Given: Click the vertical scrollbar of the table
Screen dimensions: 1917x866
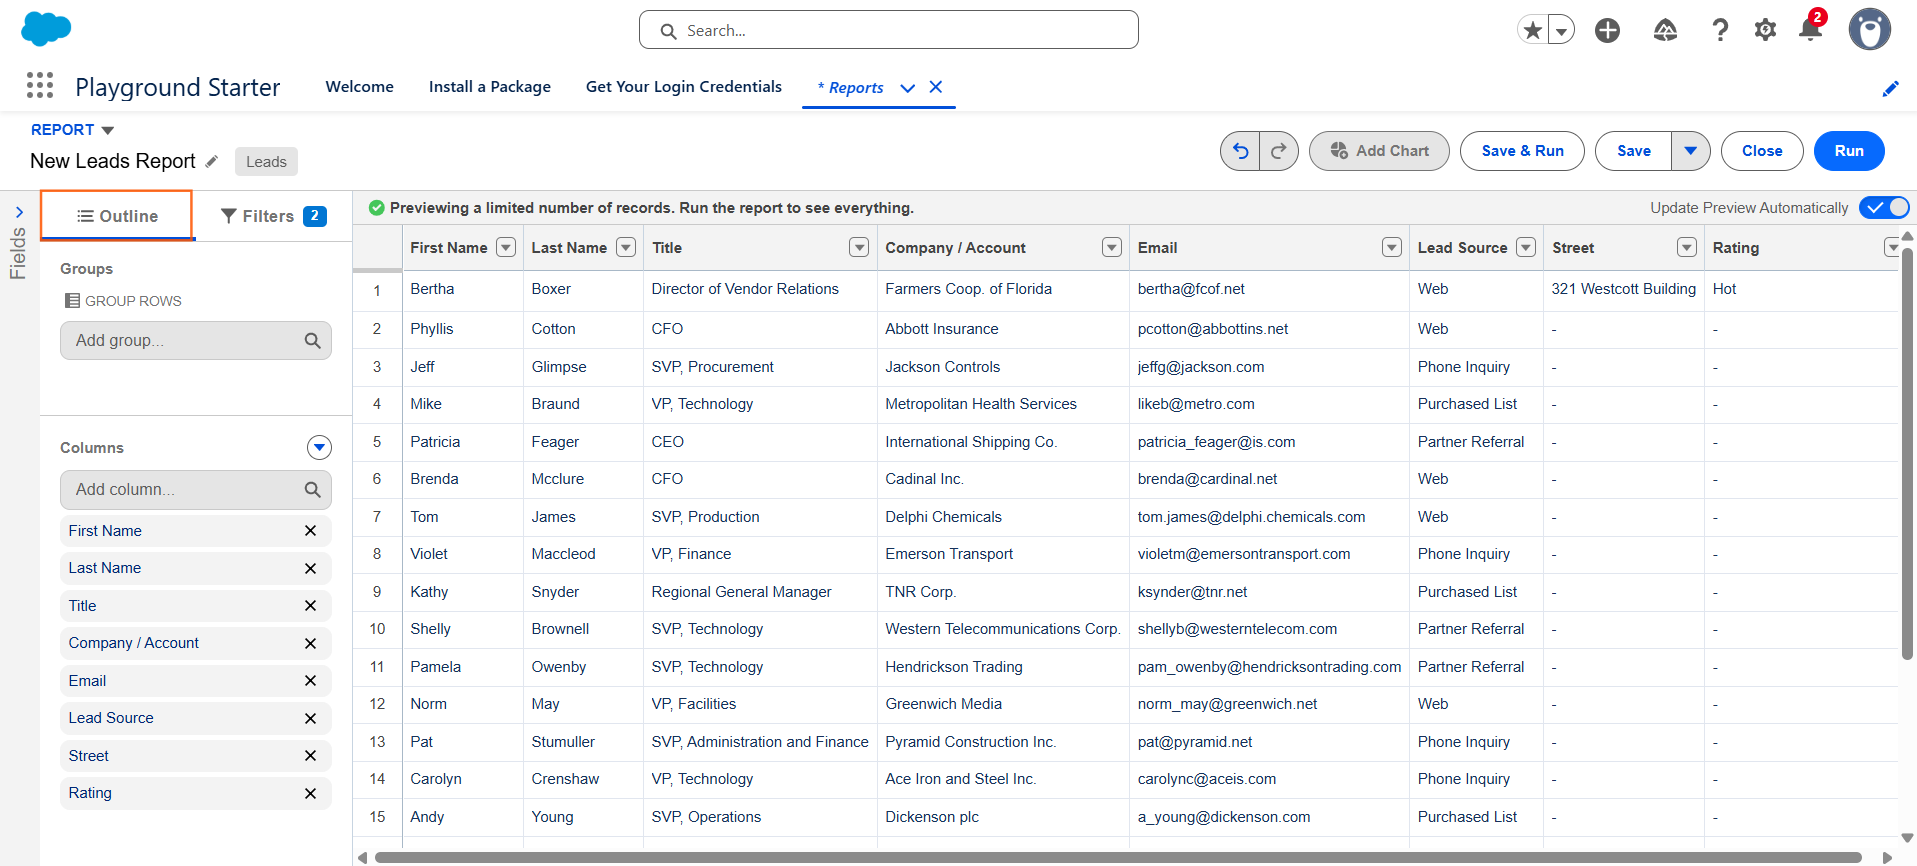Looking at the screenshot, I should point(1907,453).
